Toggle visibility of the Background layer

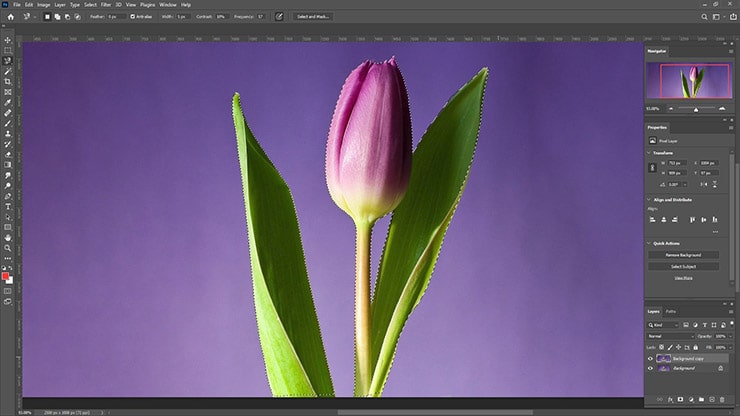(651, 368)
